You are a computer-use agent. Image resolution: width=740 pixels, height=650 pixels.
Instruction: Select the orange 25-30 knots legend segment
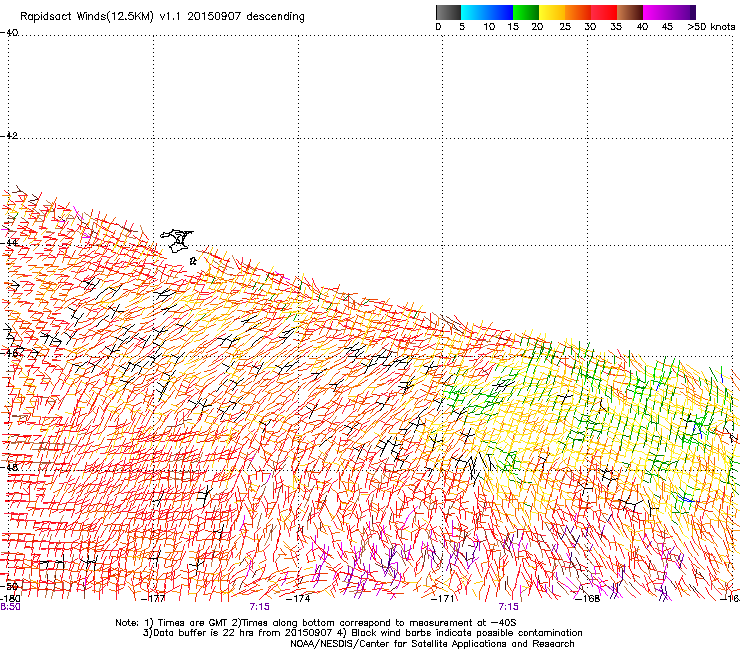578,12
